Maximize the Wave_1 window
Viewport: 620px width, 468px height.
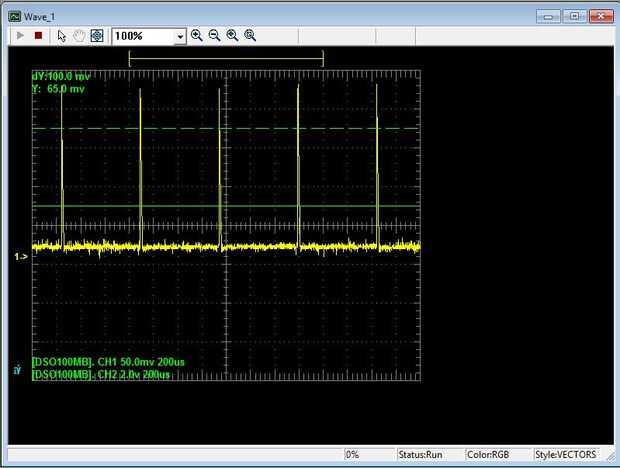575,16
